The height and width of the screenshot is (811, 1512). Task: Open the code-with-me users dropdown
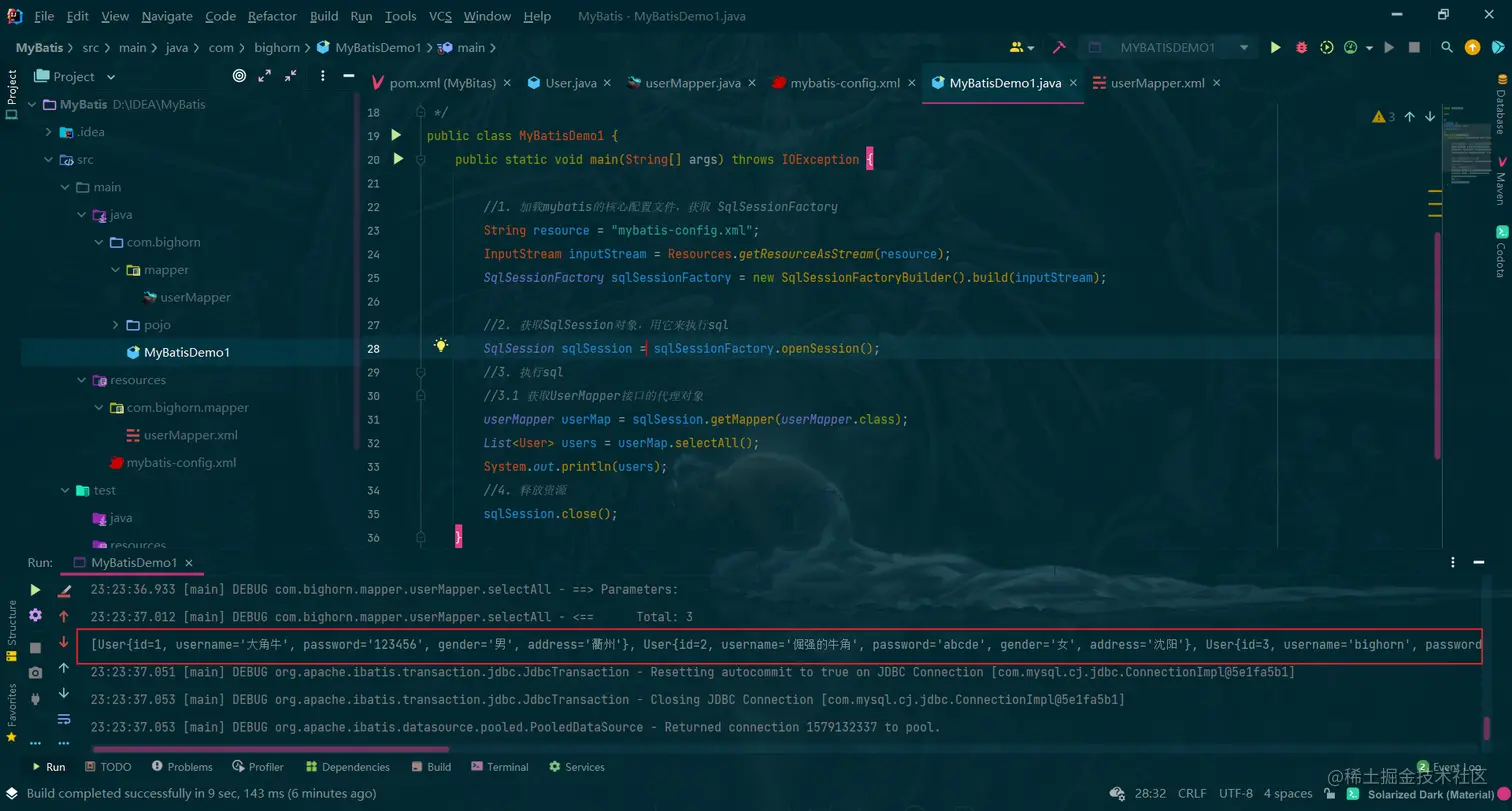[x=1022, y=47]
